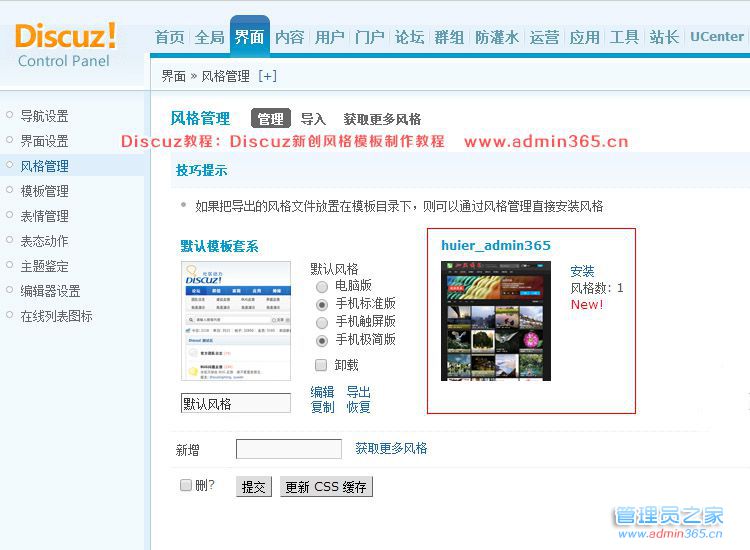The image size is (750, 550).
Task: Check the 卸载 checkbox
Action: tap(321, 365)
